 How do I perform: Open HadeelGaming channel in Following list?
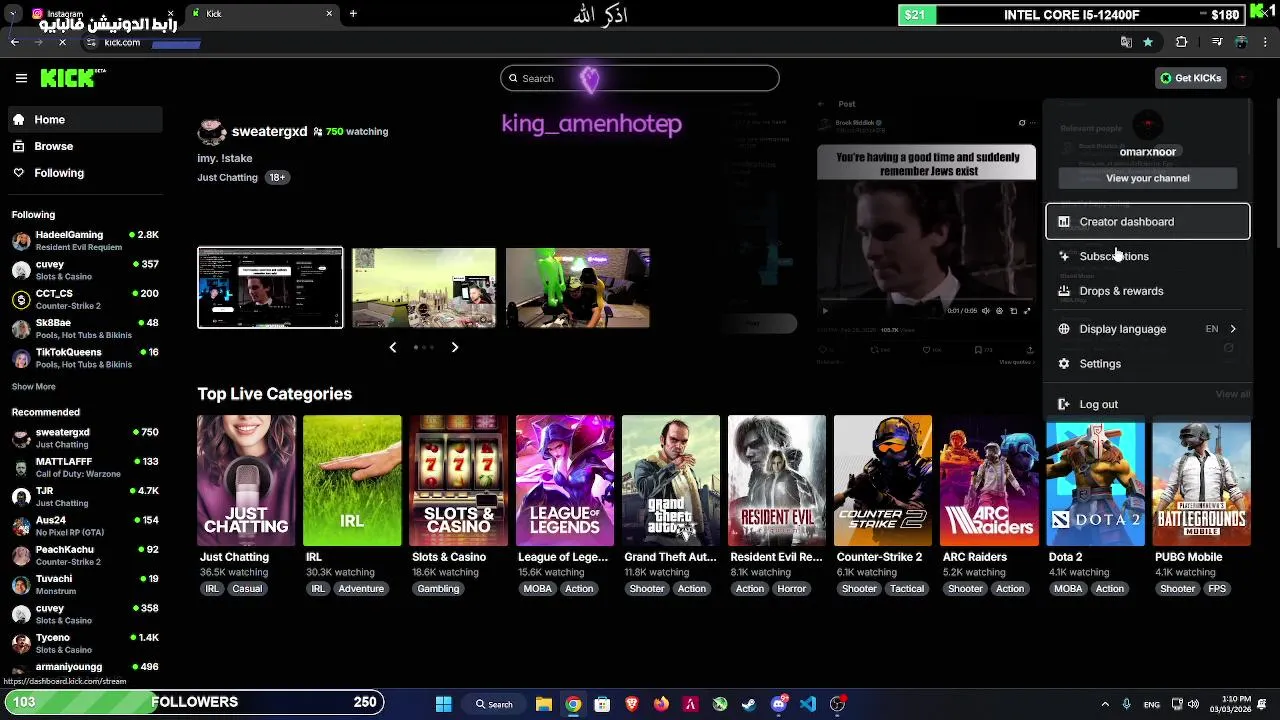85,240
